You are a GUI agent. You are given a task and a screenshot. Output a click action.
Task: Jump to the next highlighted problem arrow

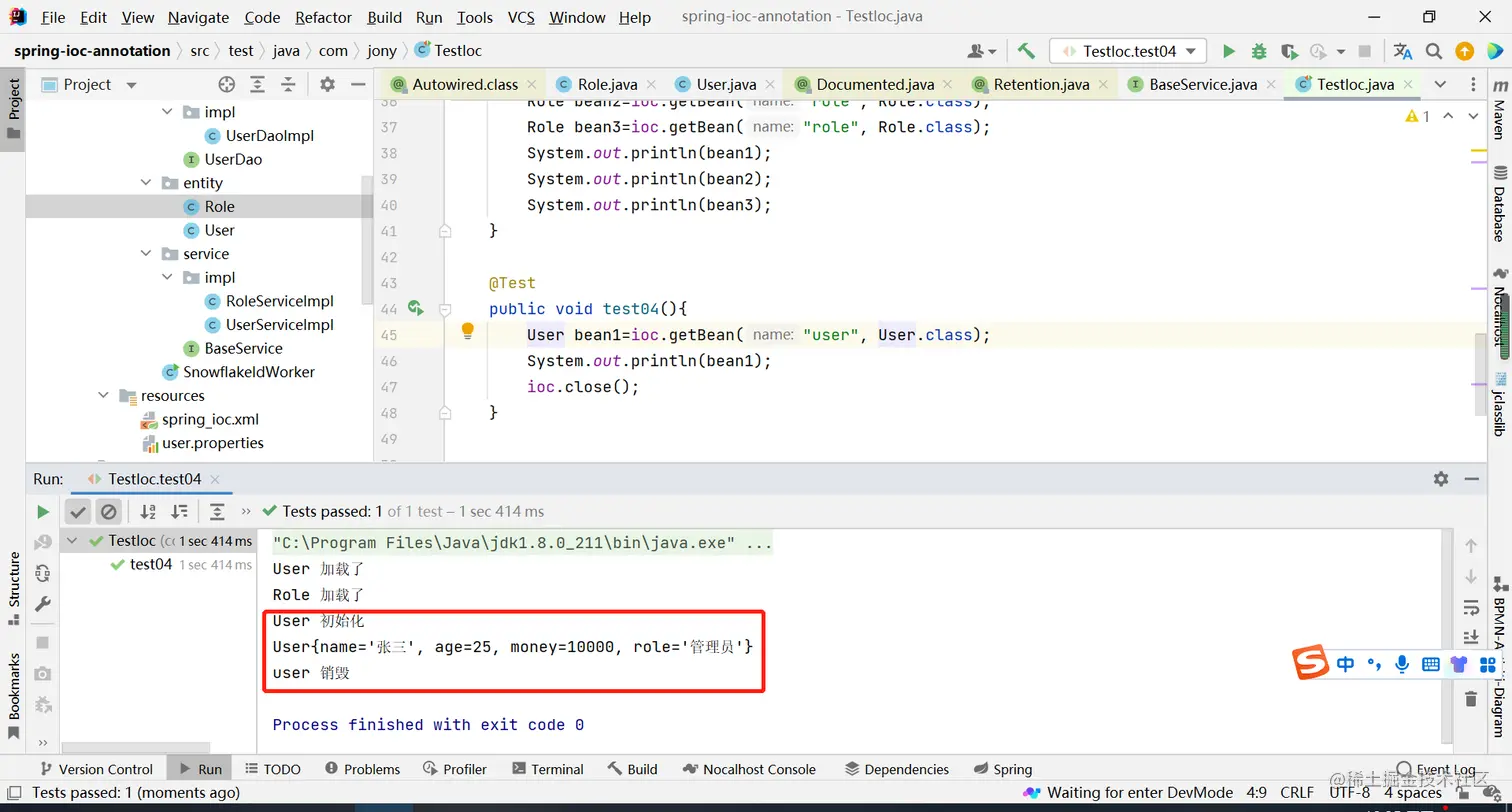click(x=1473, y=117)
